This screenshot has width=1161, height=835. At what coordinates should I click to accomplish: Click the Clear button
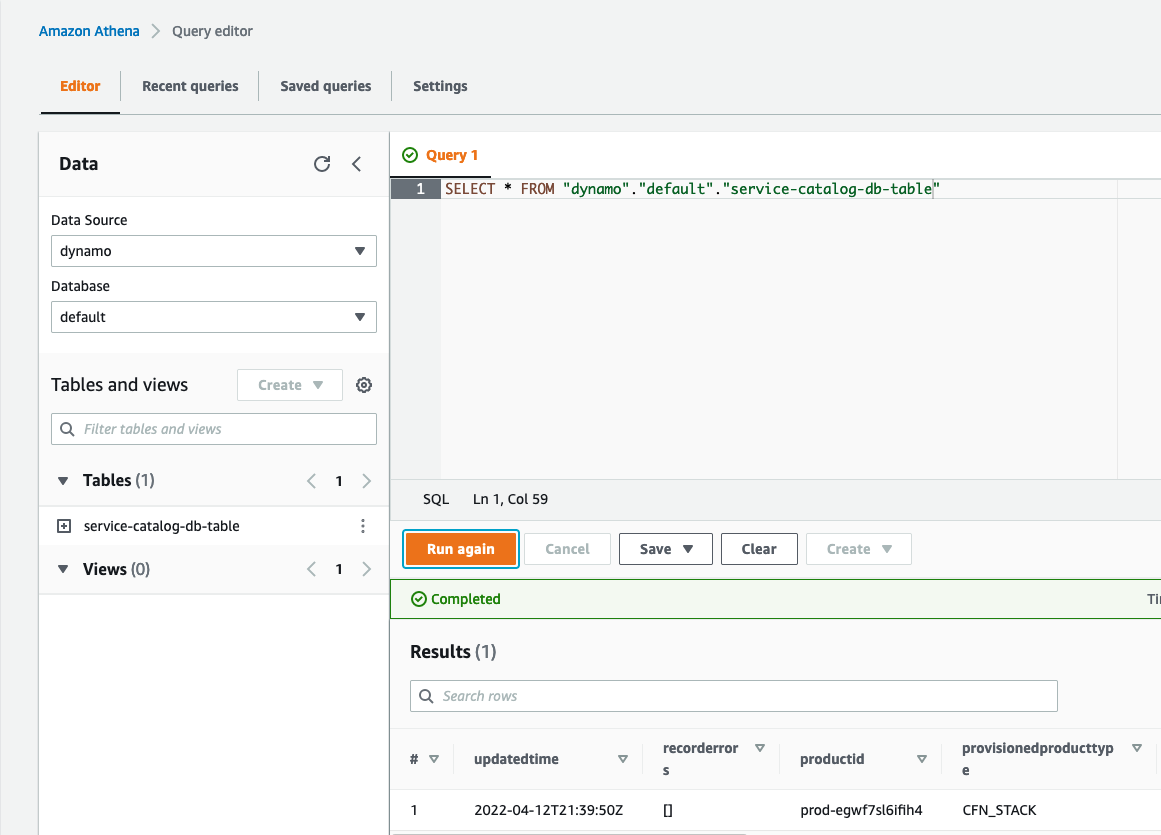pyautogui.click(x=759, y=549)
